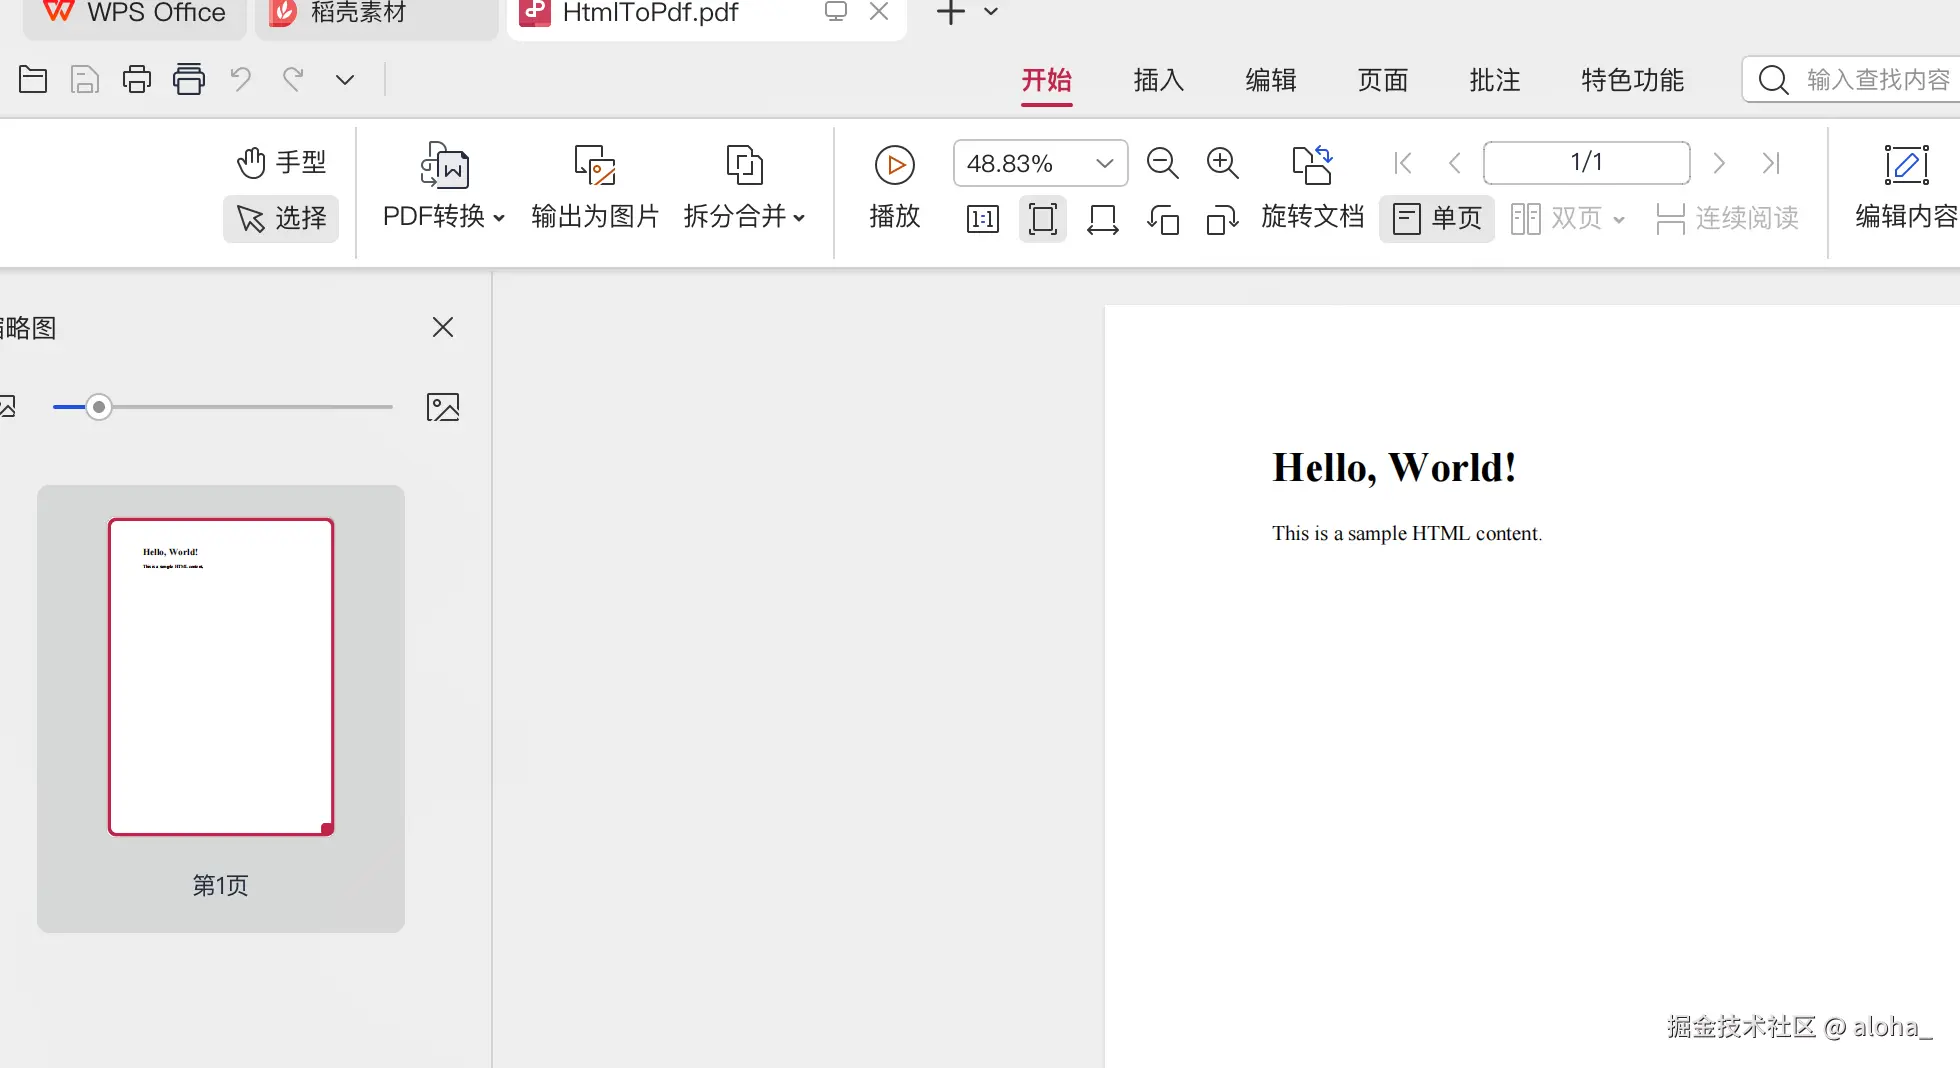This screenshot has width=1960, height=1068.
Task: Toggle 连续阅读 continuous reading
Action: point(1727,219)
